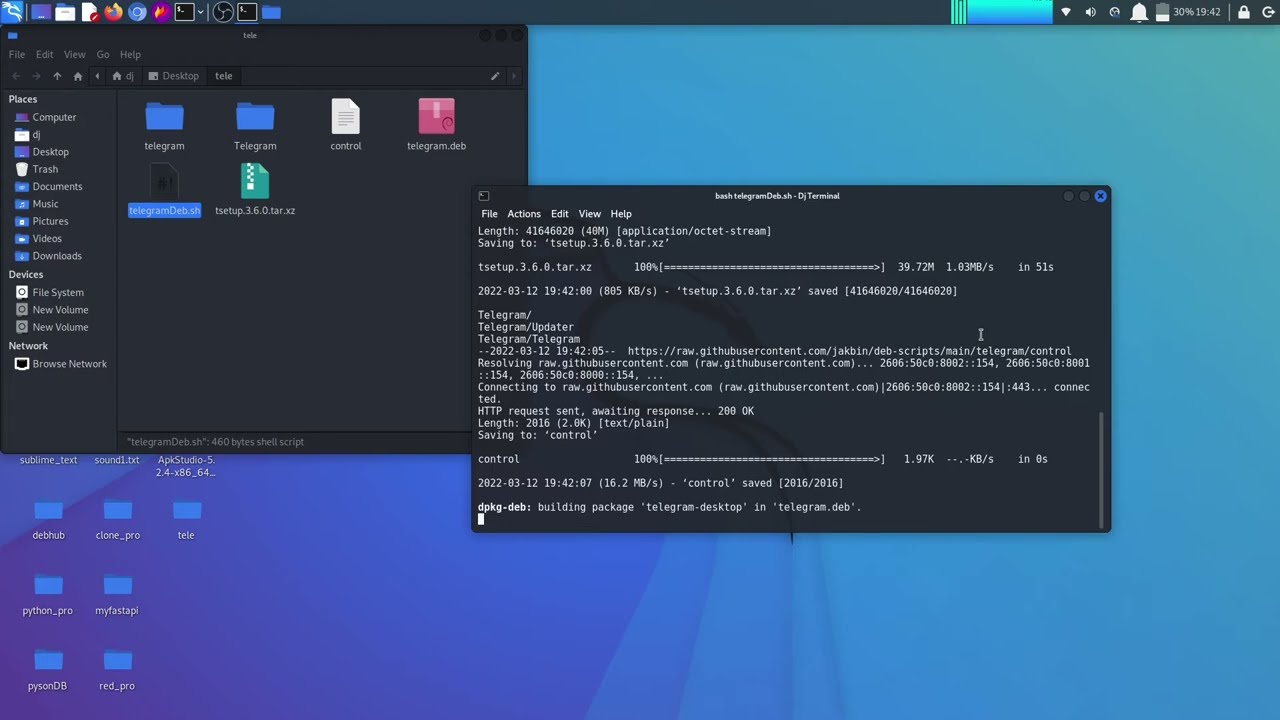The width and height of the screenshot is (1280, 720).
Task: Select the capitalized Telegram folder
Action: pyautogui.click(x=255, y=126)
